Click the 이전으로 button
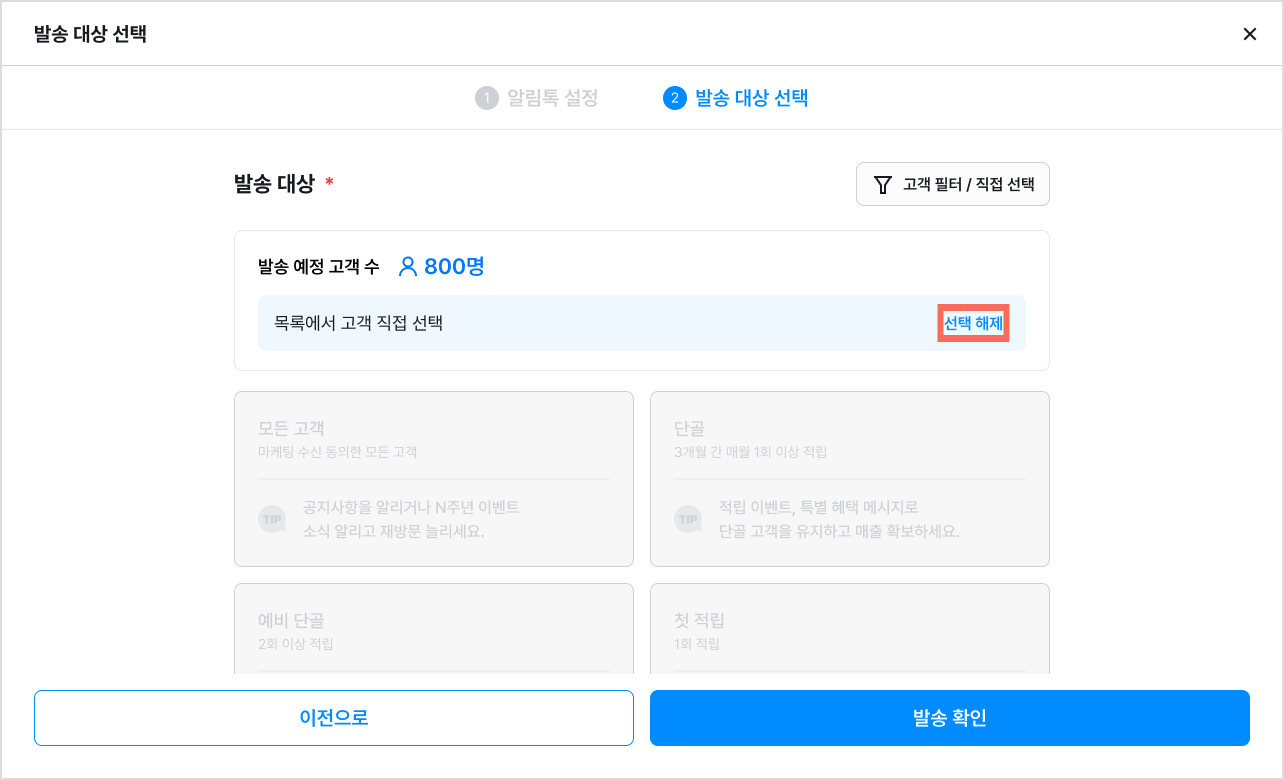The width and height of the screenshot is (1284, 780). [334, 718]
